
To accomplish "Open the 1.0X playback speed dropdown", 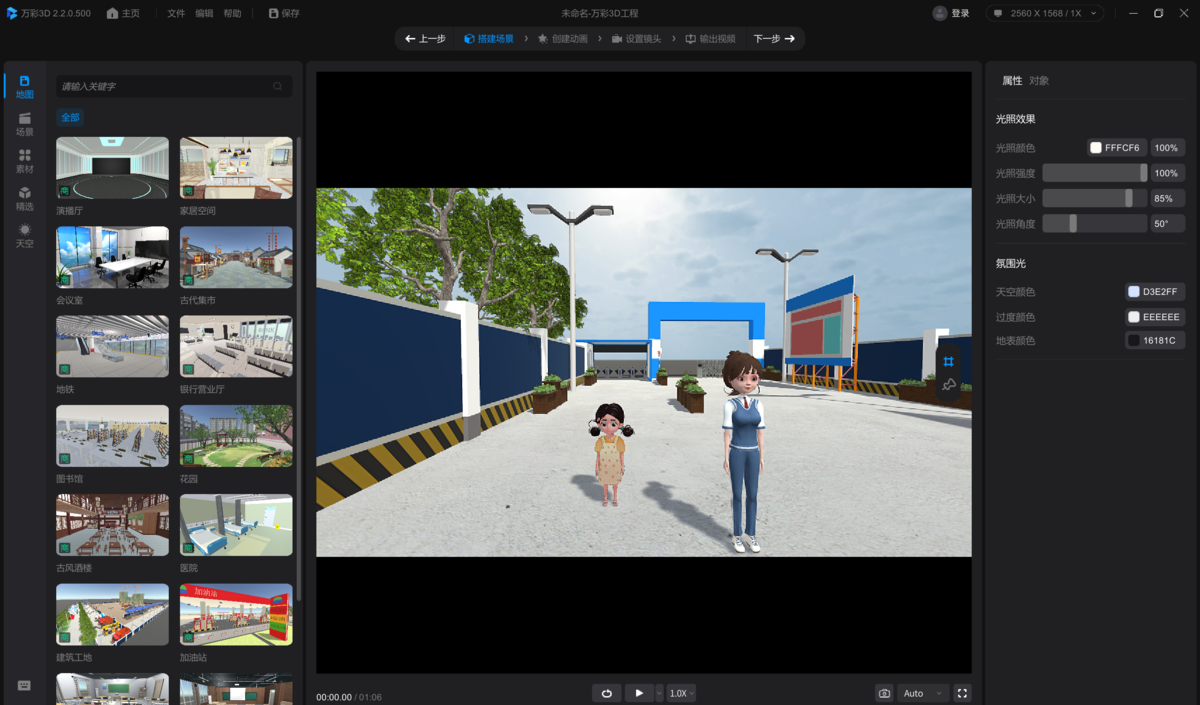I will [681, 693].
